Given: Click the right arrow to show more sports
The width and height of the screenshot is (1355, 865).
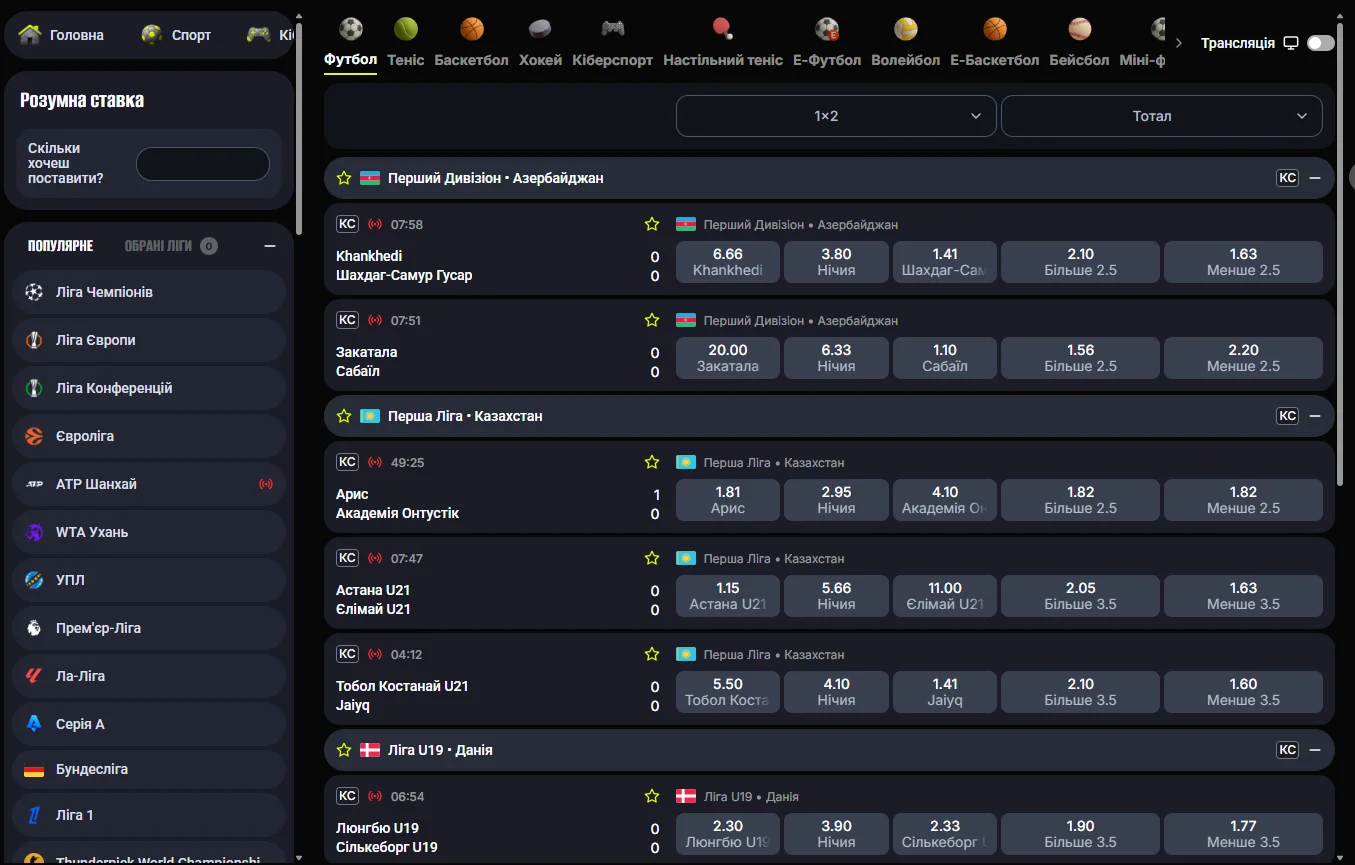Looking at the screenshot, I should click(1179, 43).
